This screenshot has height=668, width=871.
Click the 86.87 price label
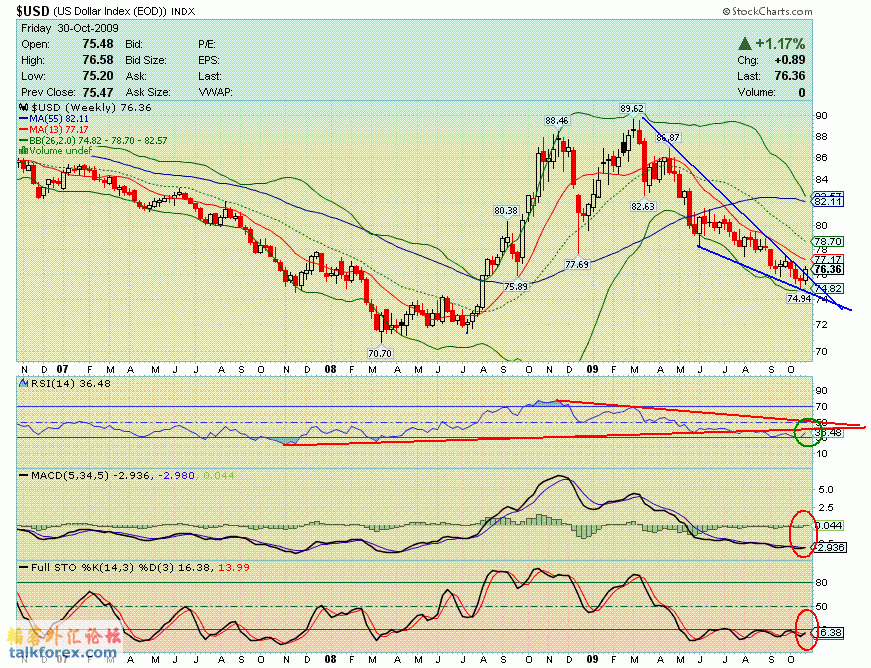(x=668, y=137)
